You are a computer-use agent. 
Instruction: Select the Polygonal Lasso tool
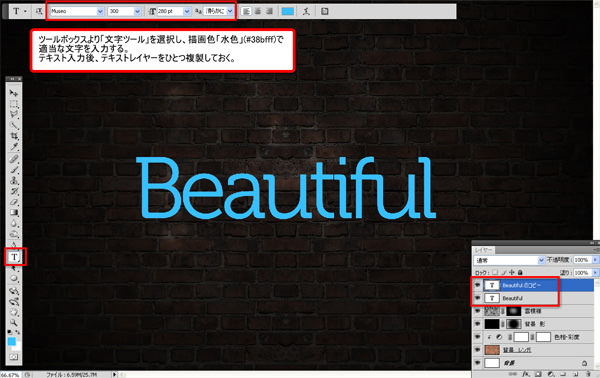pos(14,114)
